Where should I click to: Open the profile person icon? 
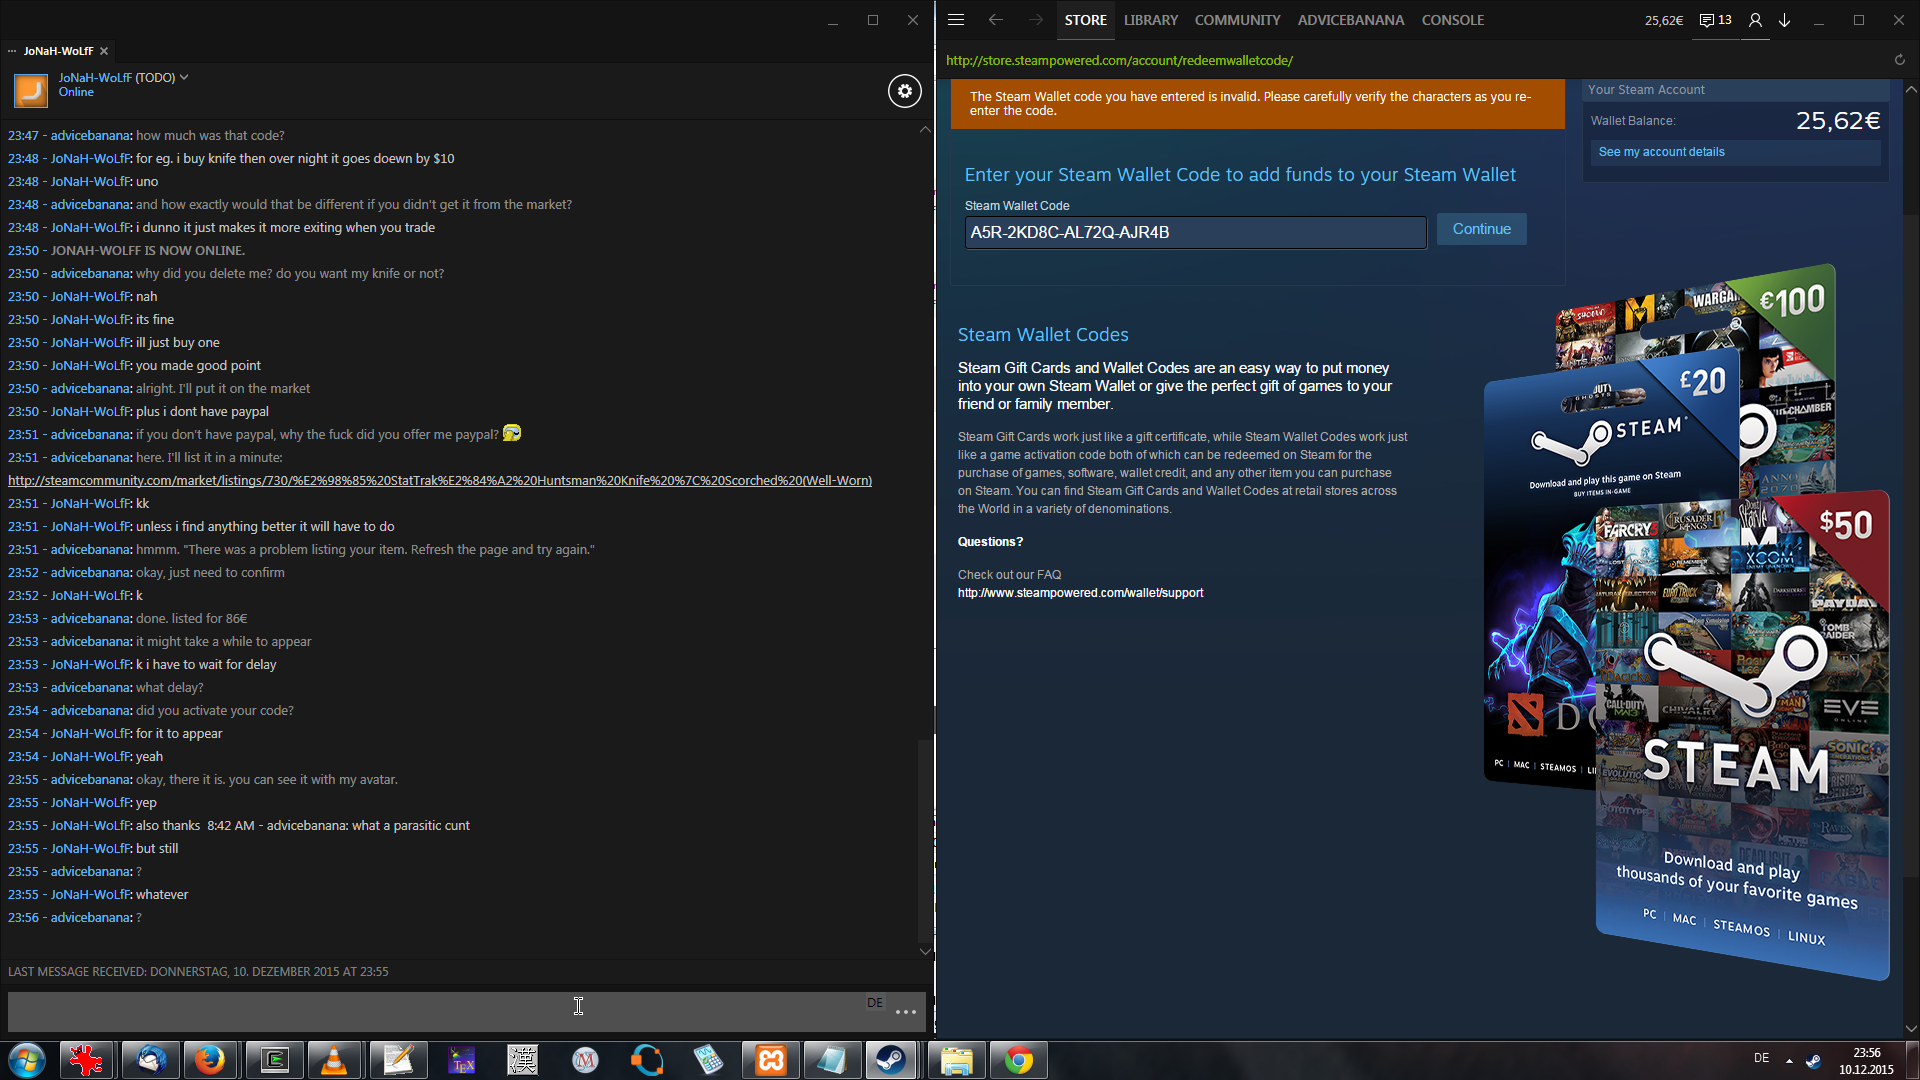pos(1754,20)
